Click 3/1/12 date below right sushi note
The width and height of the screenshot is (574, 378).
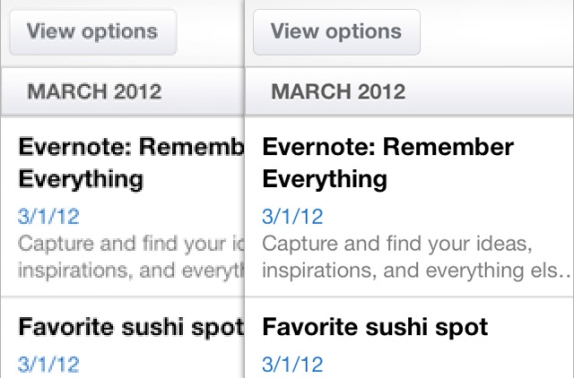292,364
